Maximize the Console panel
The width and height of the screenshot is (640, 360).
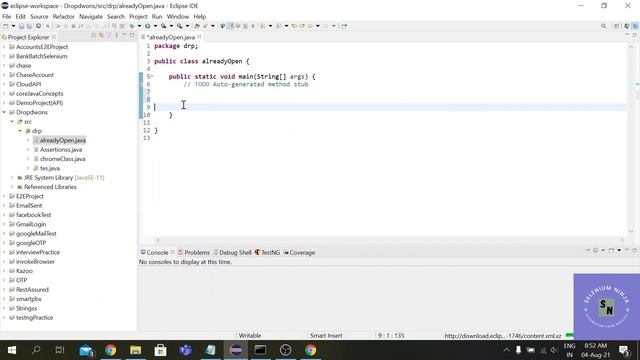coord(635,250)
